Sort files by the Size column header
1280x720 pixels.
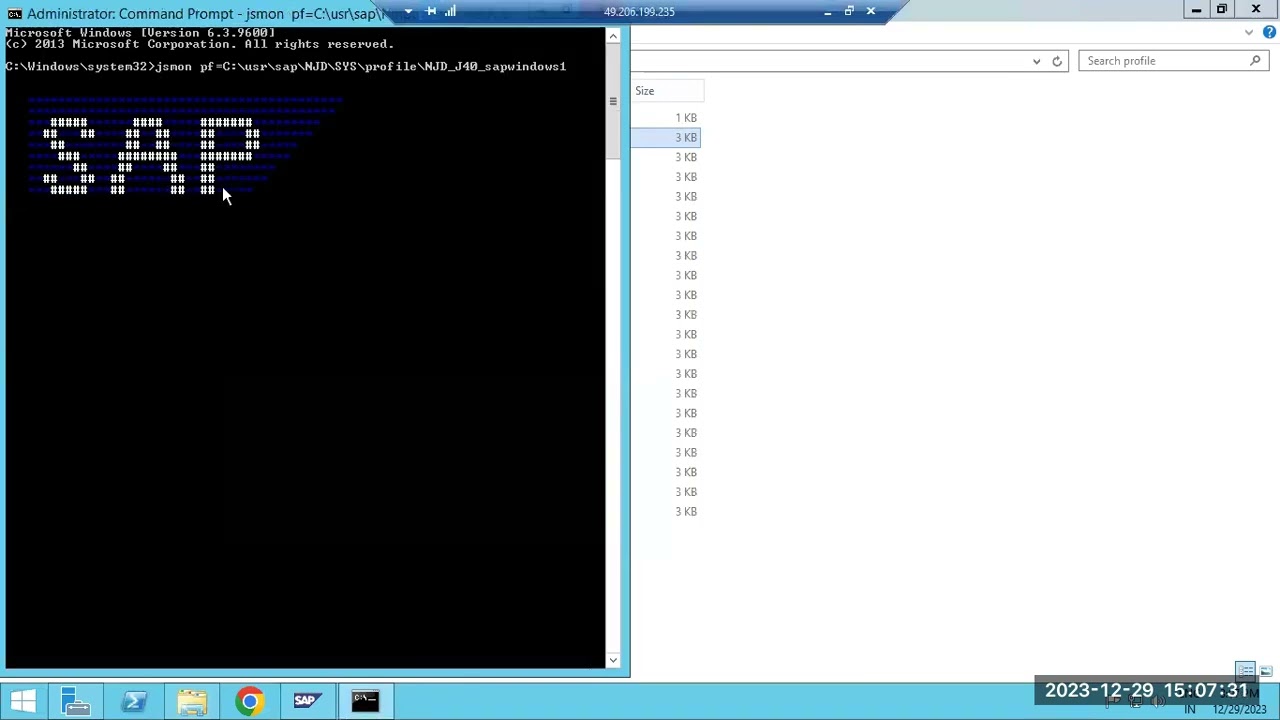pyautogui.click(x=667, y=91)
